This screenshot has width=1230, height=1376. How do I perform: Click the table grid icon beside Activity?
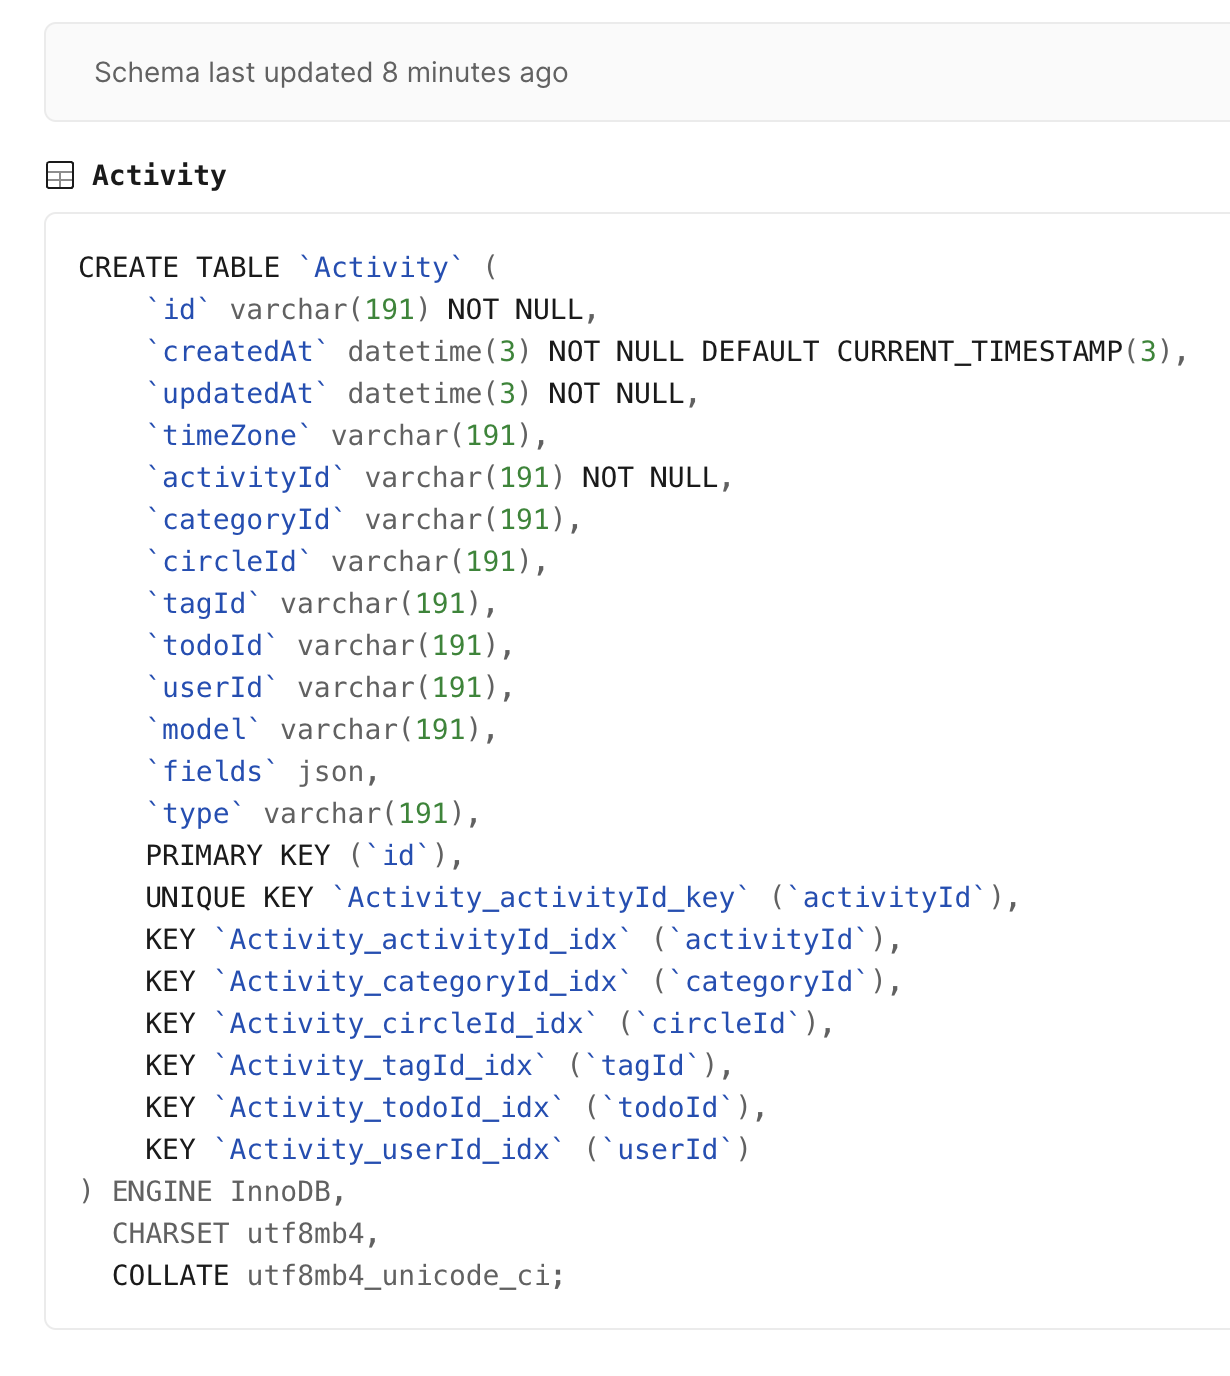(61, 176)
